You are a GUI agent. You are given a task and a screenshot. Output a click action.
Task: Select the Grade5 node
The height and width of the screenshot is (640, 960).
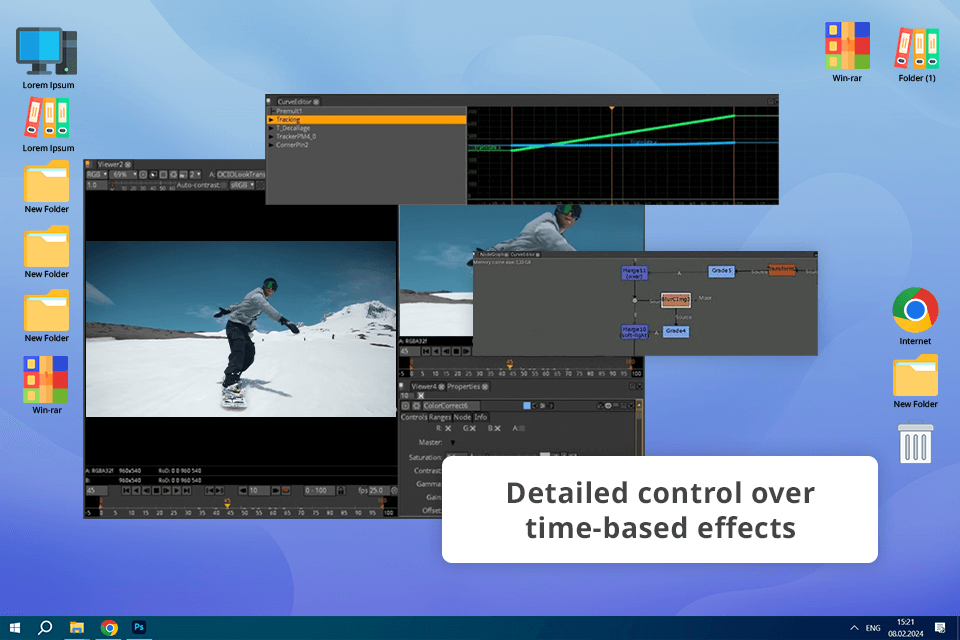(721, 271)
